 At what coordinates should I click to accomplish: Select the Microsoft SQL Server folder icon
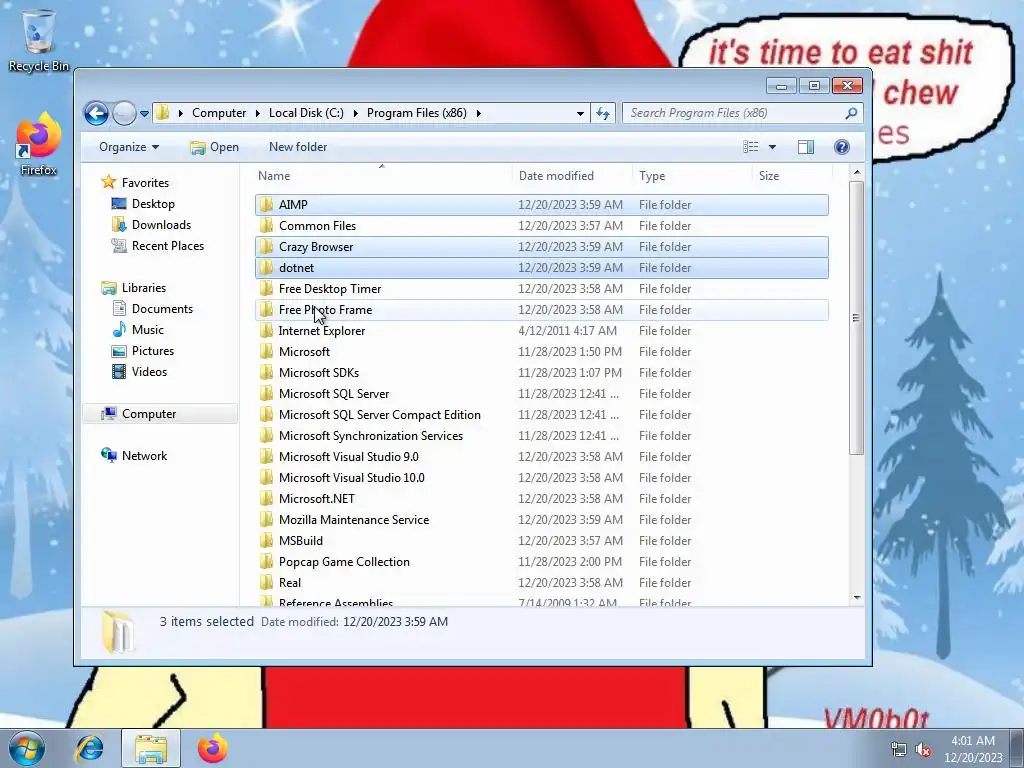[x=266, y=394]
